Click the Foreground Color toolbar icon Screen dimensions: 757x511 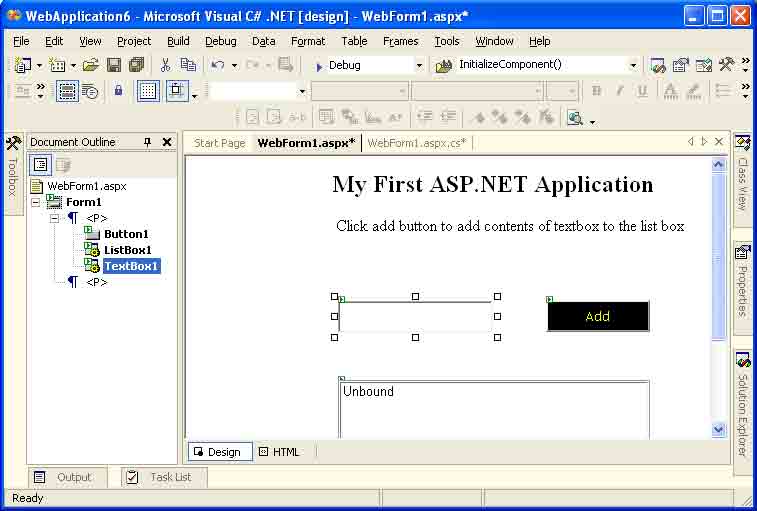point(670,91)
